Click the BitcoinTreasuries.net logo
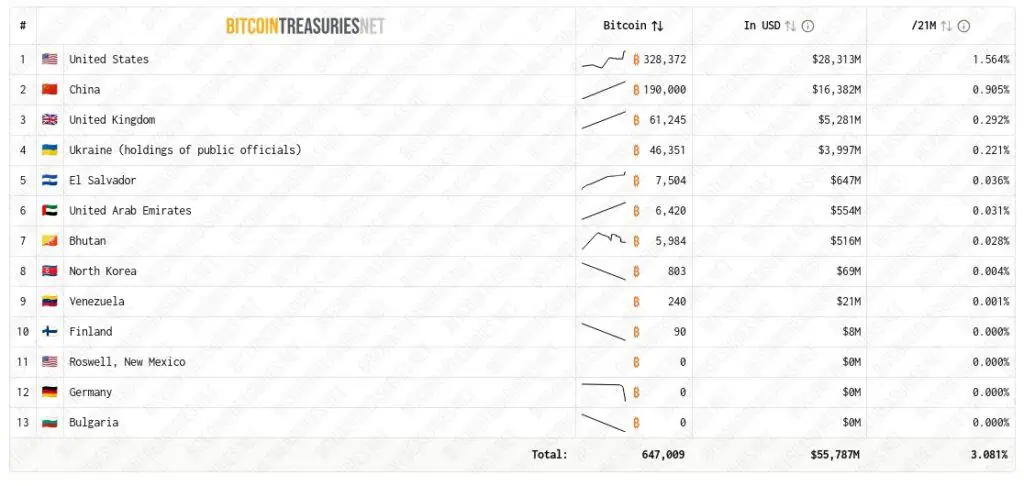Screen dimensions: 1024x486 click(305, 26)
